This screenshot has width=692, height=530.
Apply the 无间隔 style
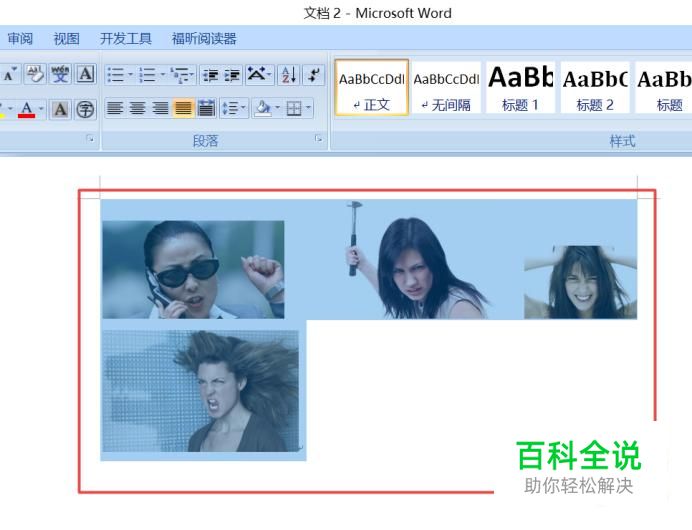point(446,87)
